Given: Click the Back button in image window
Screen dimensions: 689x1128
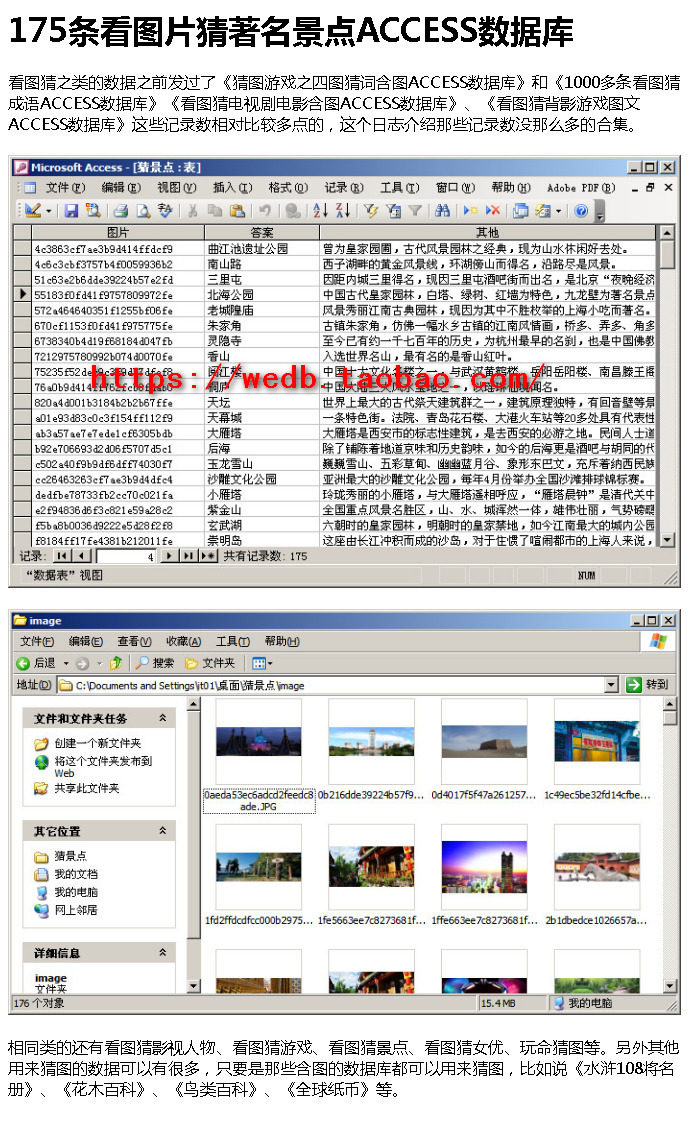Looking at the screenshot, I should coord(36,663).
